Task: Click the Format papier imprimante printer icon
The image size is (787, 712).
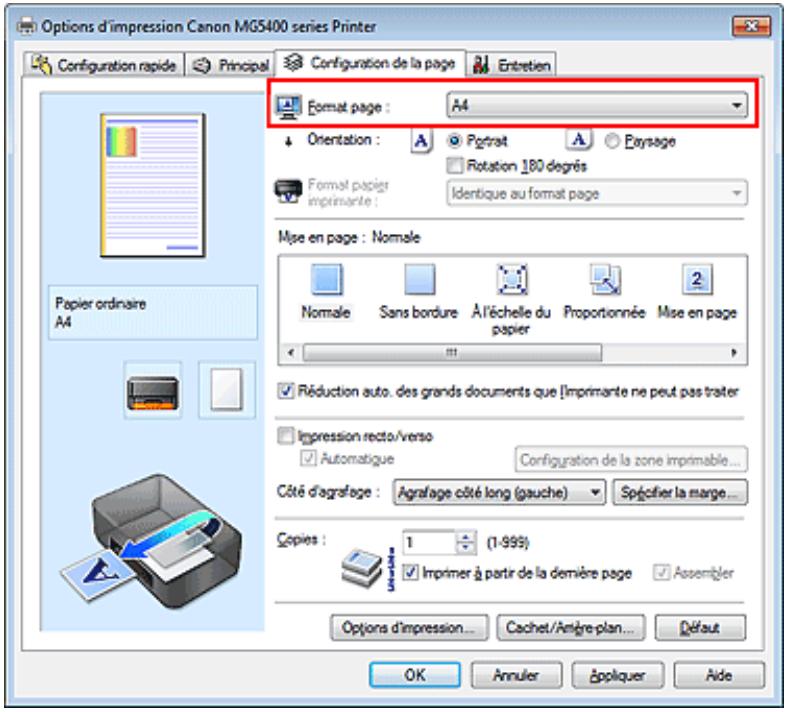Action: point(289,191)
